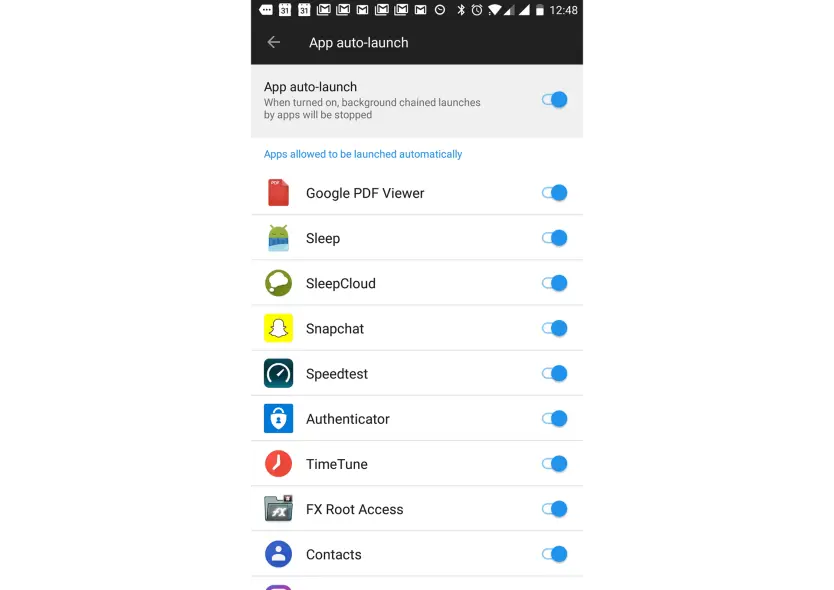Switch off auto-launch for Google PDF Viewer
Image resolution: width=834 pixels, height=590 pixels.
click(x=554, y=193)
